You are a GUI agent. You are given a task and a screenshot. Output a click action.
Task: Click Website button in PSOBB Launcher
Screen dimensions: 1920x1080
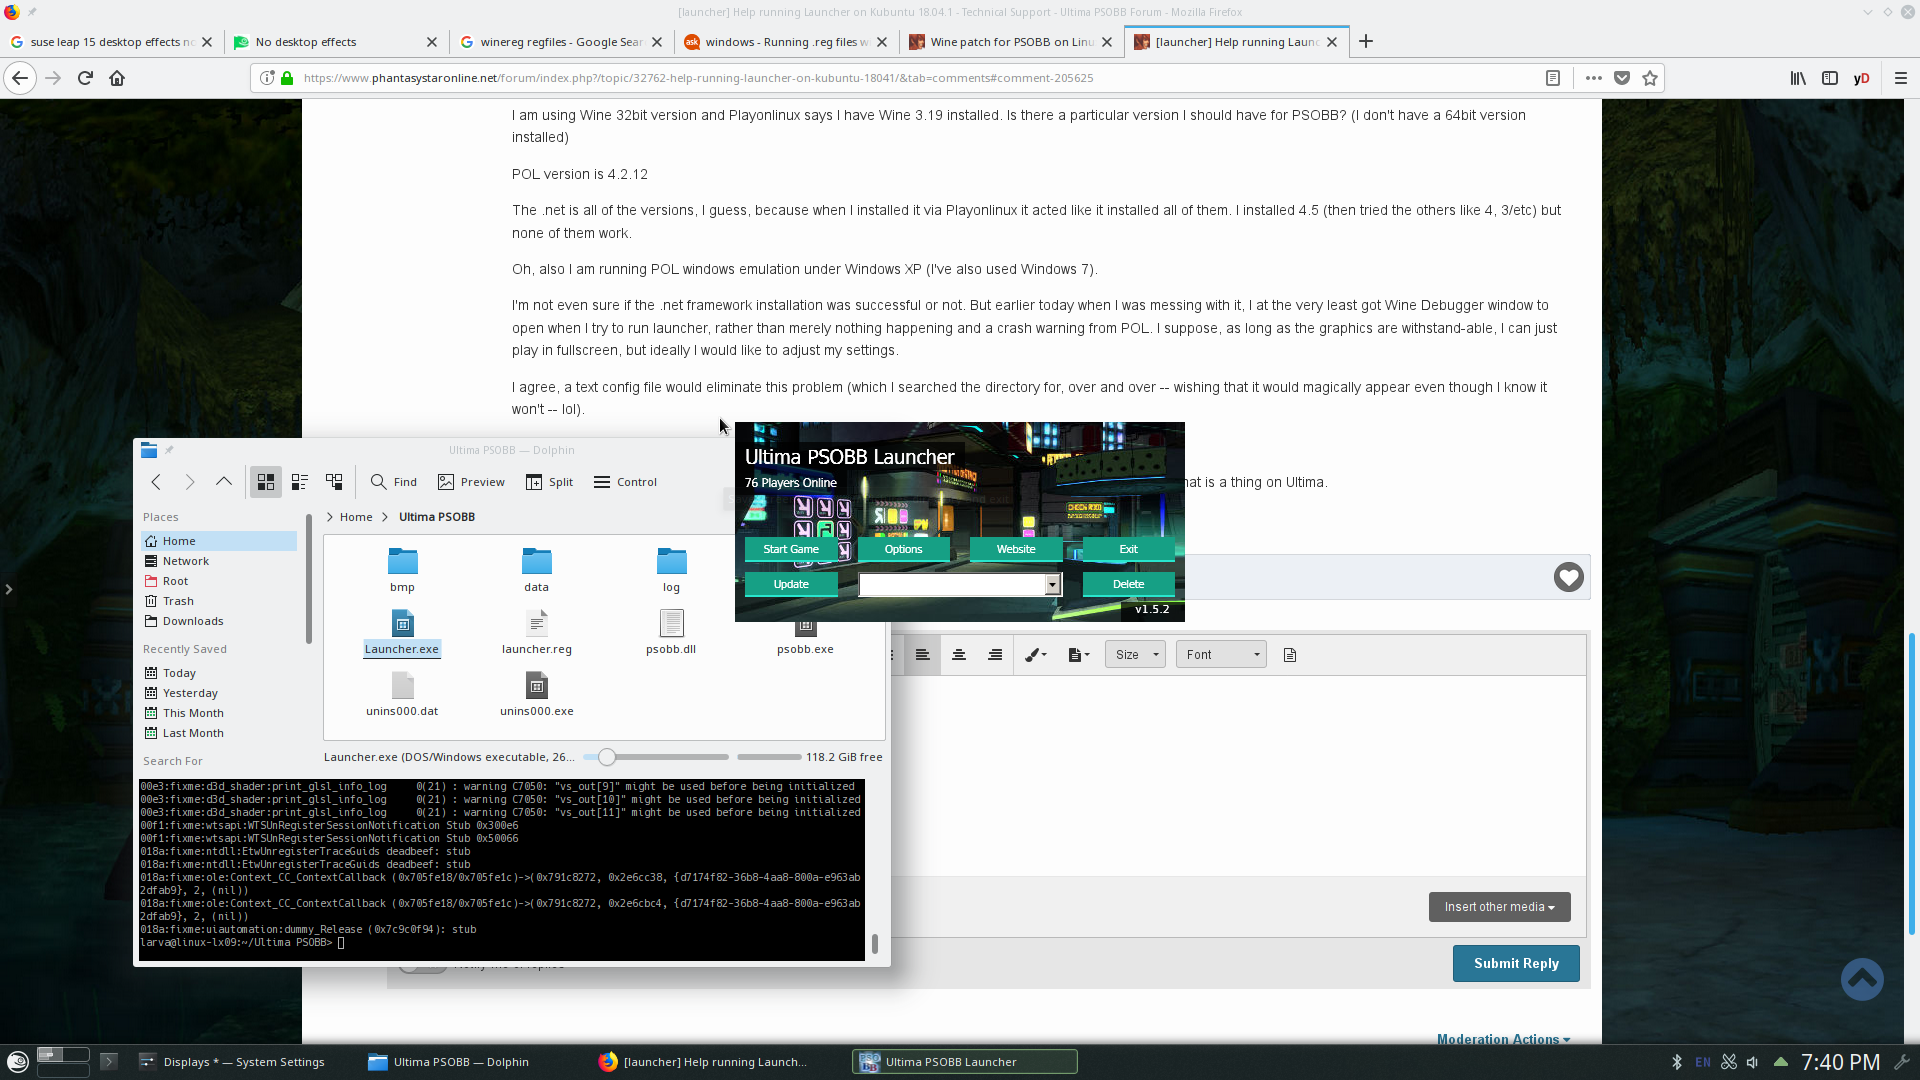click(x=1016, y=549)
